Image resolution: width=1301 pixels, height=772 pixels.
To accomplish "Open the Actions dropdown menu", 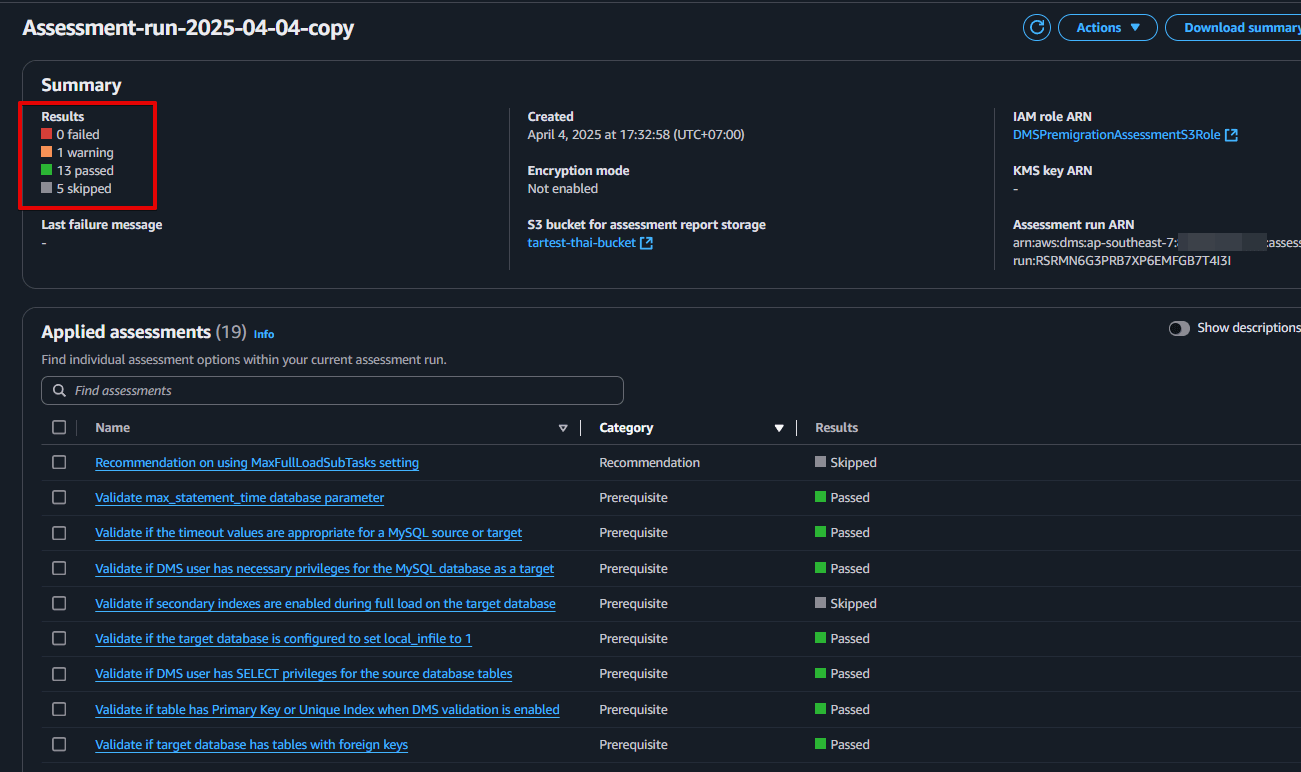I will (x=1108, y=27).
